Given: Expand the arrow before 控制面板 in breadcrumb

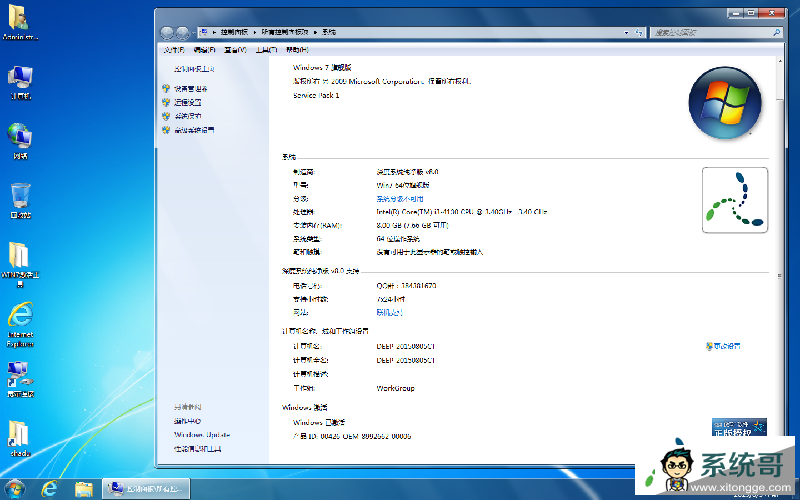Looking at the screenshot, I should point(215,32).
